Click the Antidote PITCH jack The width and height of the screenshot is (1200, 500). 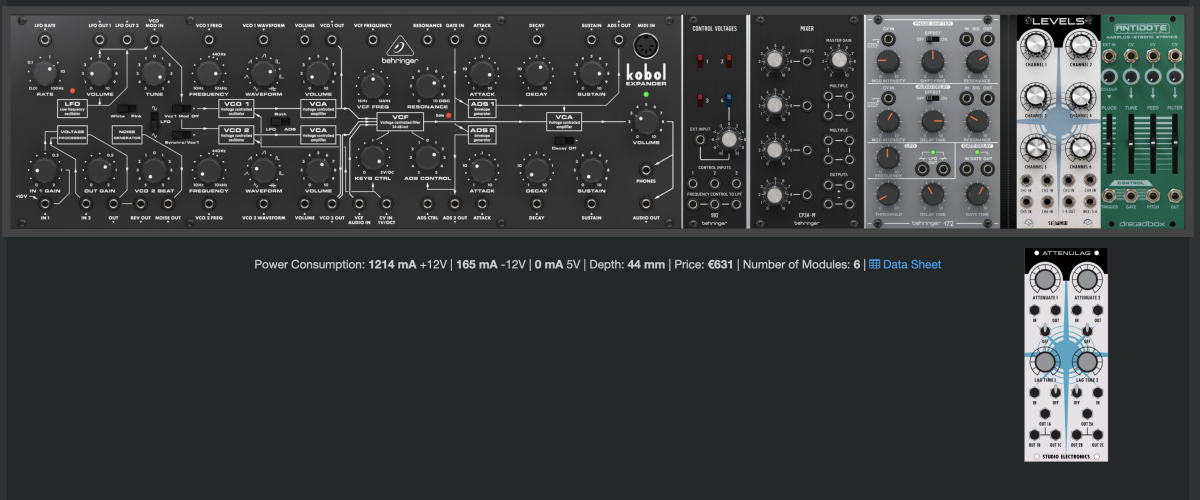1153,196
